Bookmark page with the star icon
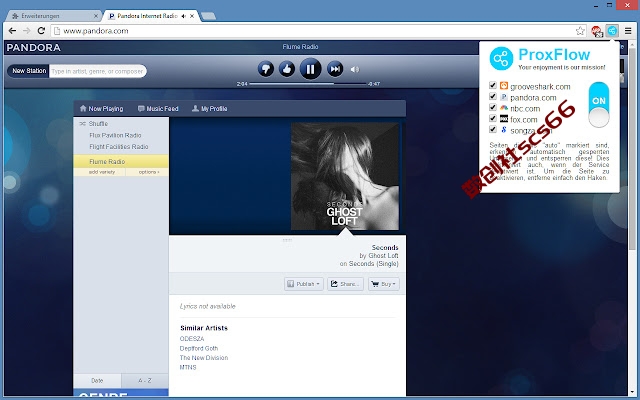 tap(580, 31)
